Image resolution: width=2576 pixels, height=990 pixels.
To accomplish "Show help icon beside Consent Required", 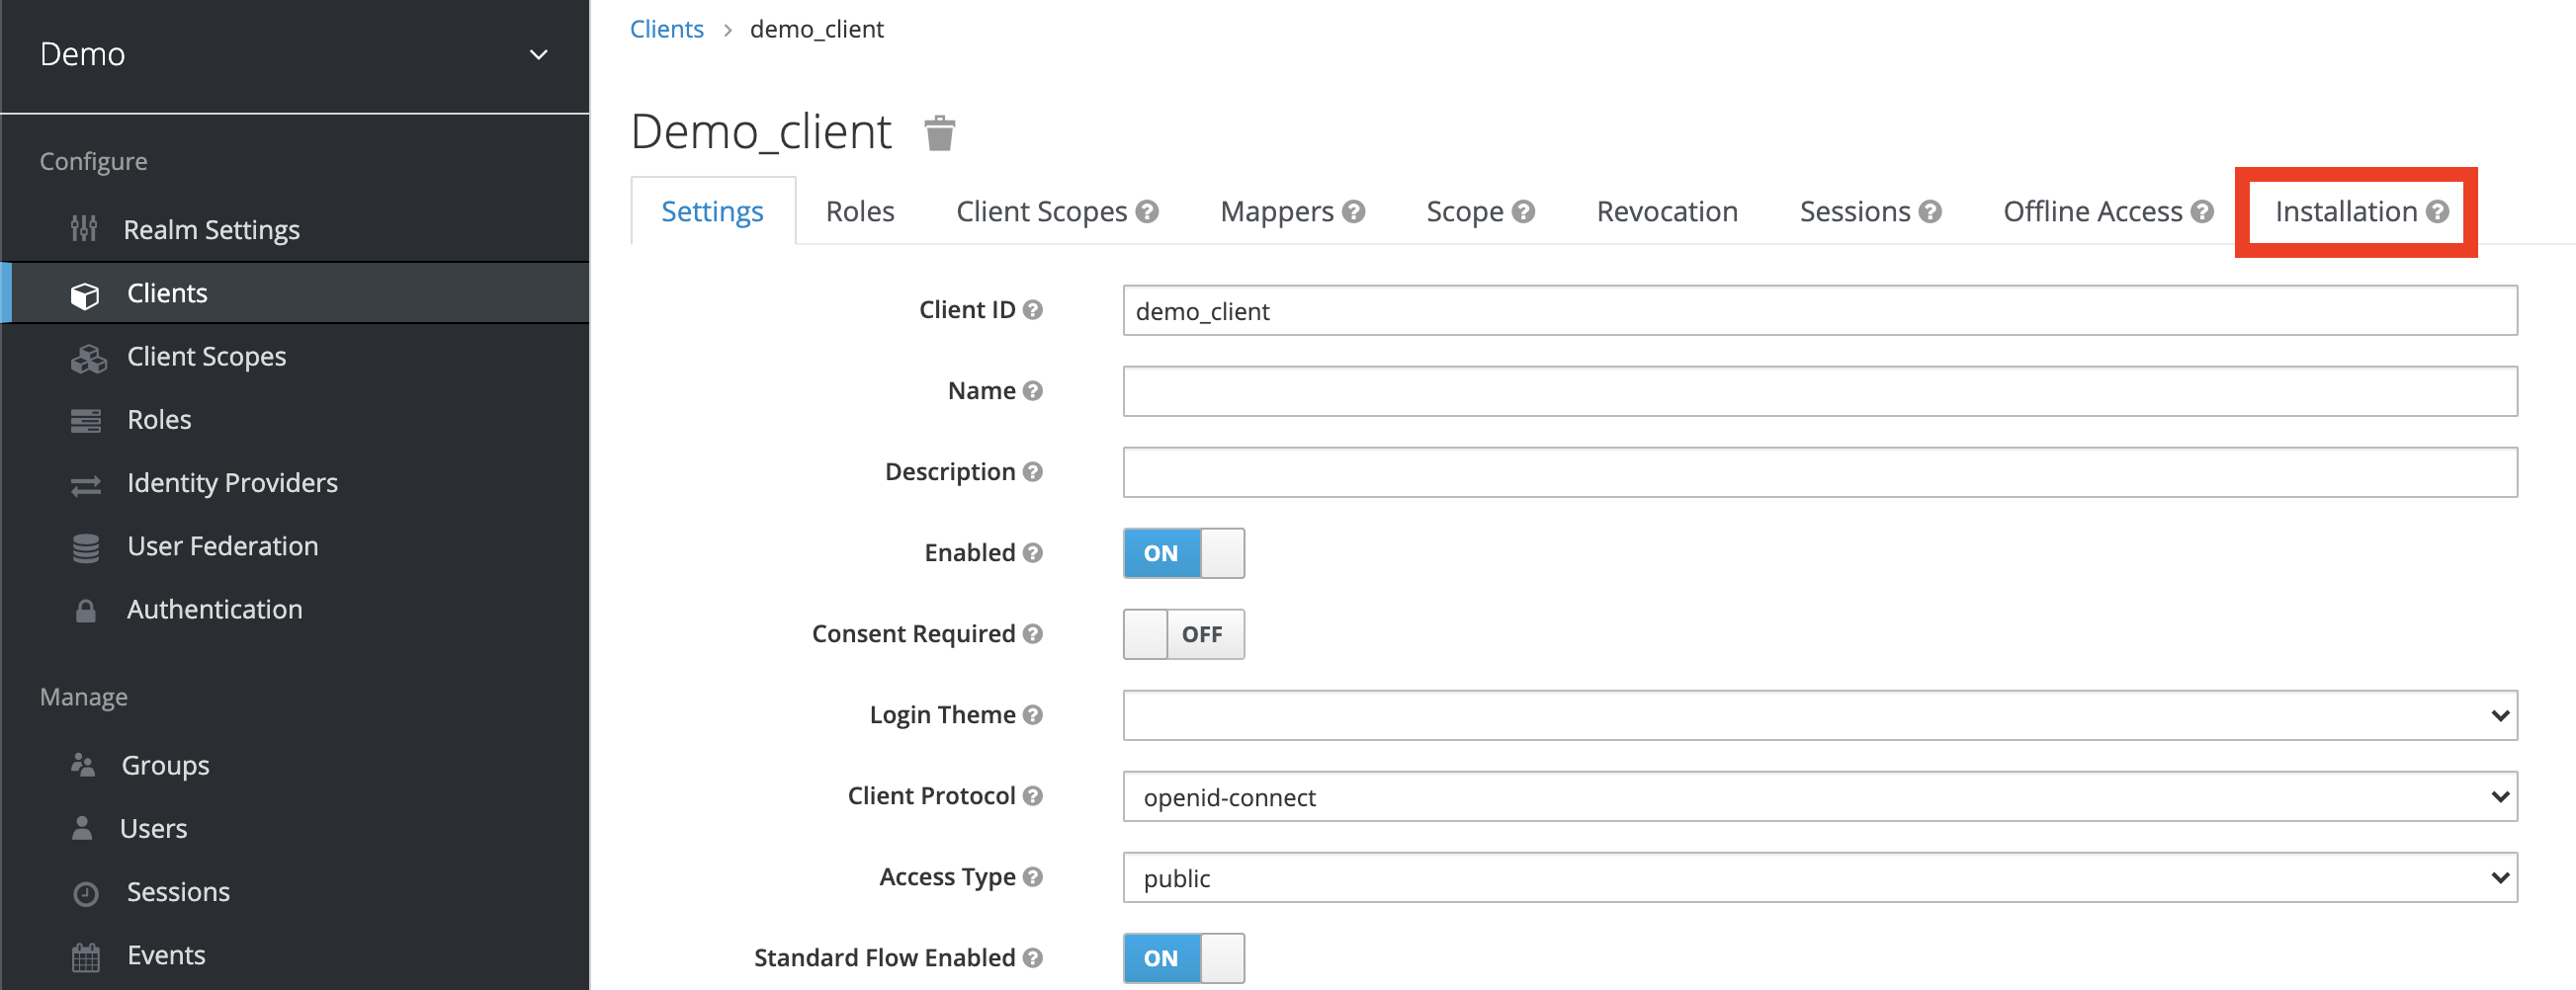I will point(1033,634).
